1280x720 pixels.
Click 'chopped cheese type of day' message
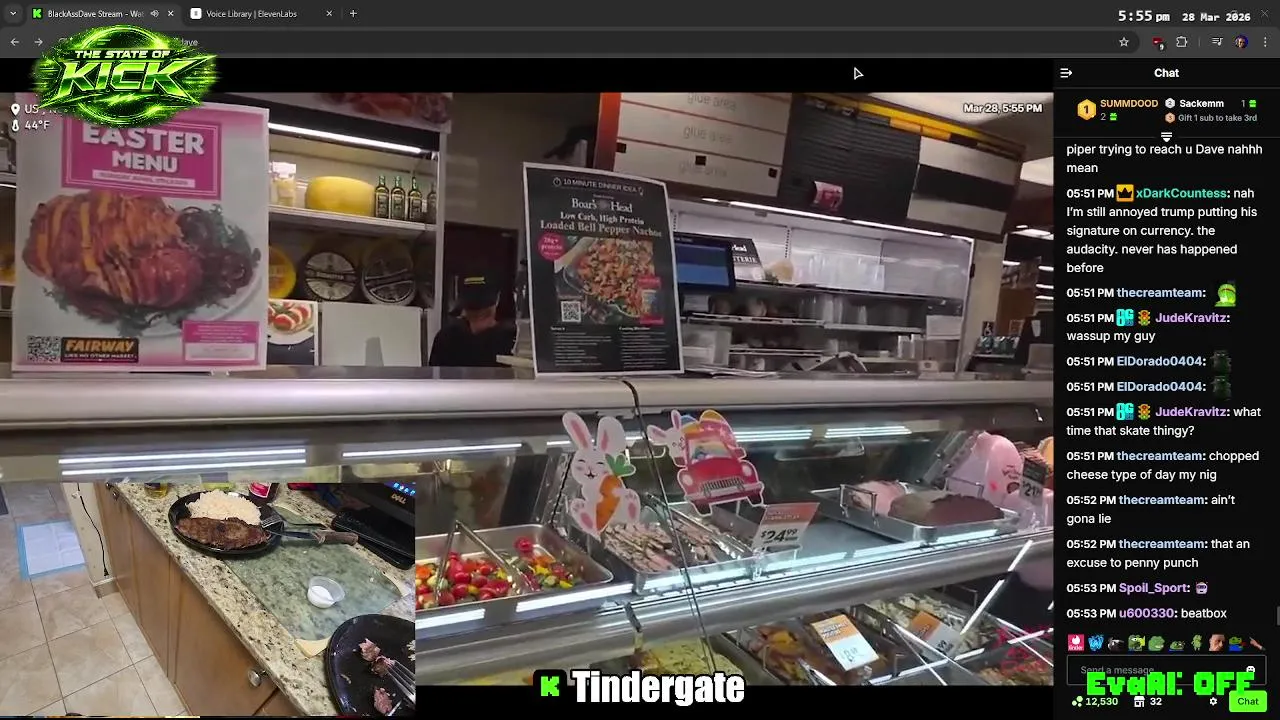point(1162,465)
